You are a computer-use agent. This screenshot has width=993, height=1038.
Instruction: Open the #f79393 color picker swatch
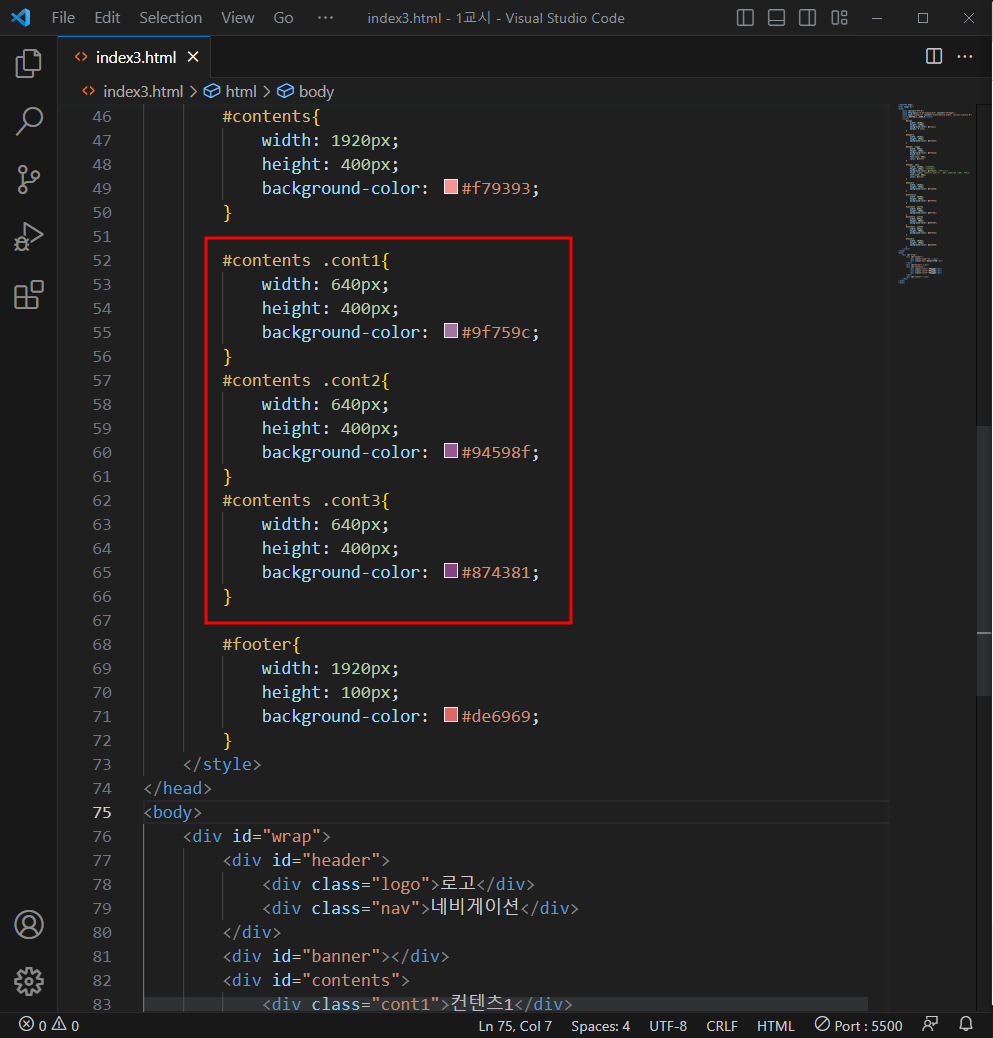coord(451,187)
